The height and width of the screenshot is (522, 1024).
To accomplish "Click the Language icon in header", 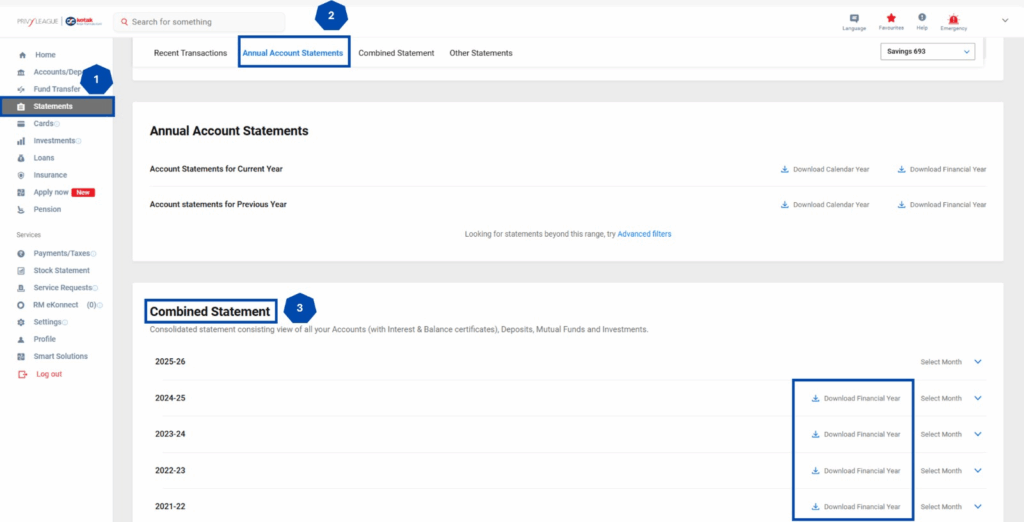I will coord(854,19).
